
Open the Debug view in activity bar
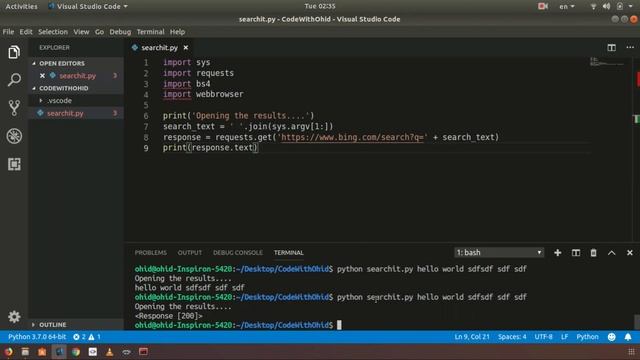14,136
